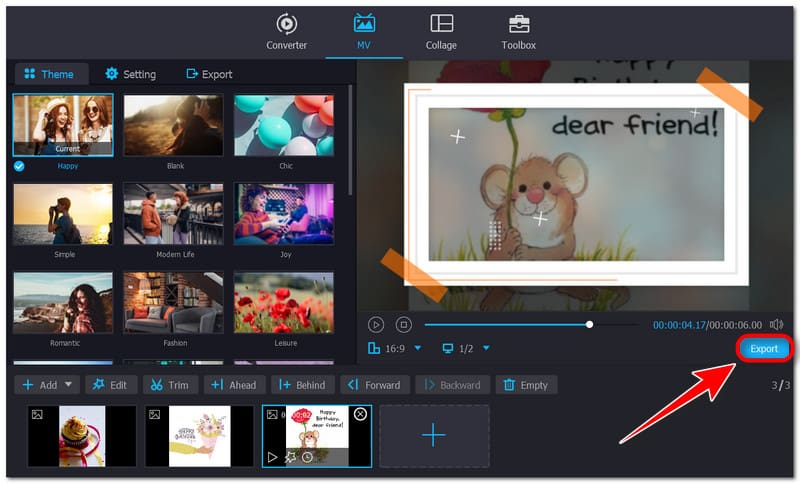Open the Toolbox module
The height and width of the screenshot is (484, 800).
[x=518, y=30]
